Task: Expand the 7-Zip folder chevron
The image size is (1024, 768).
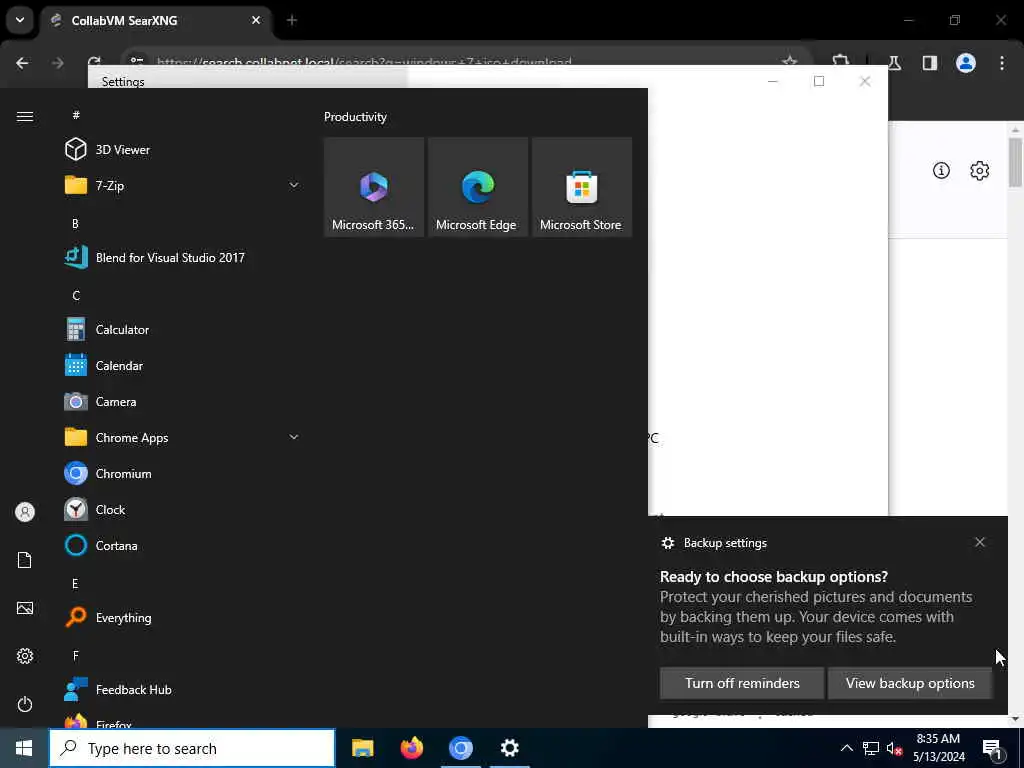Action: click(294, 185)
